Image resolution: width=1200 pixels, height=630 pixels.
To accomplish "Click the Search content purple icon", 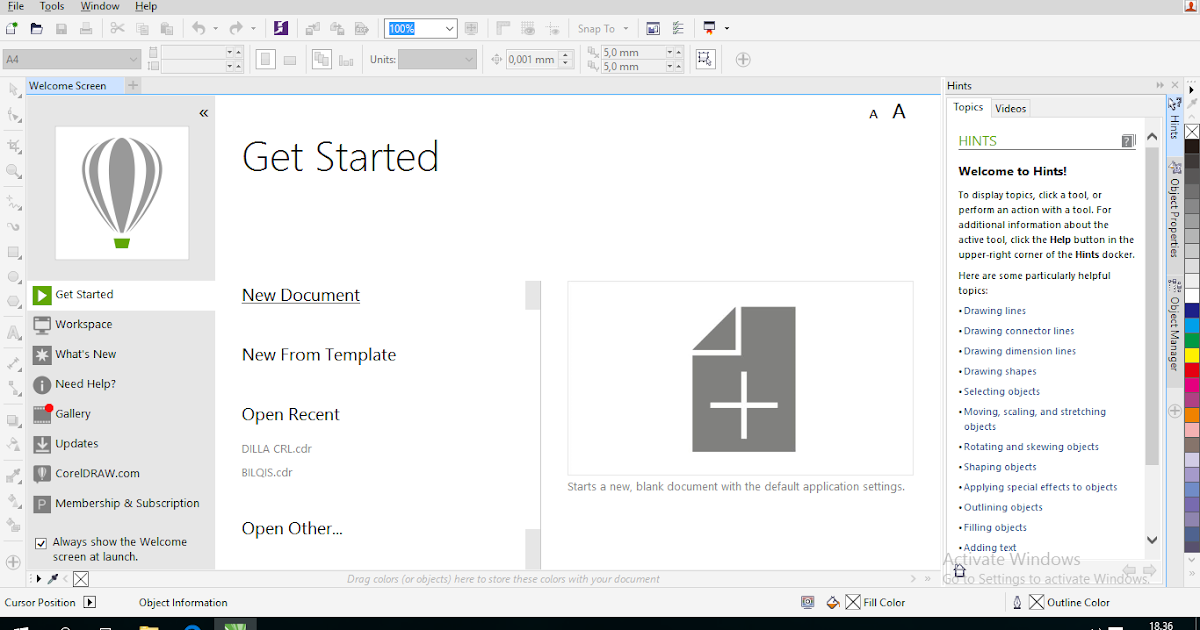I will [281, 29].
